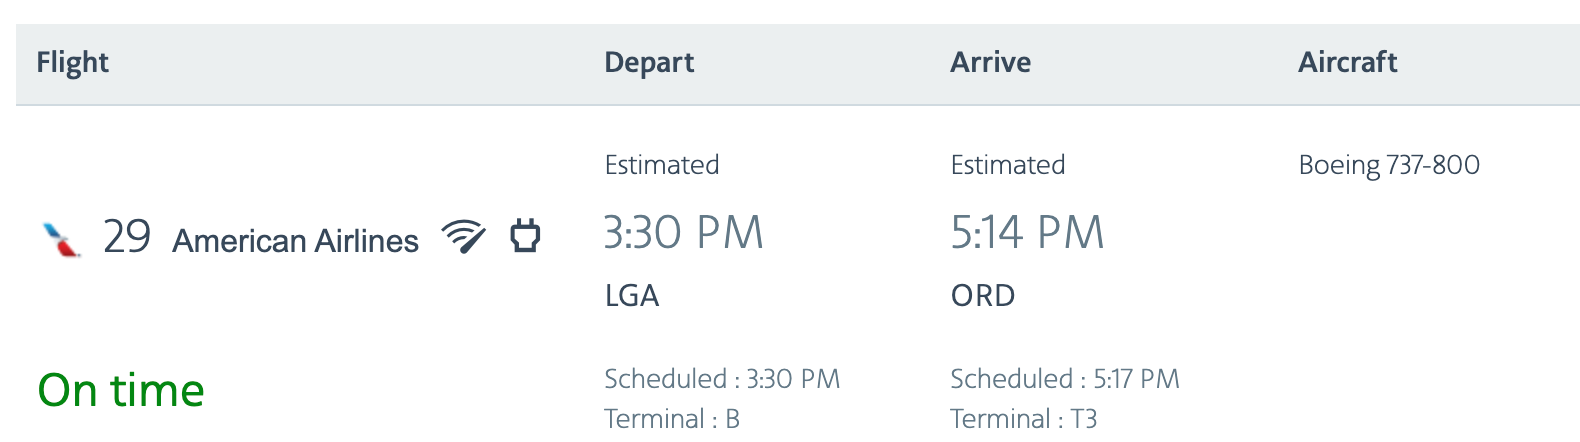Click the green On time status
This screenshot has height=442, width=1580.
[121, 390]
